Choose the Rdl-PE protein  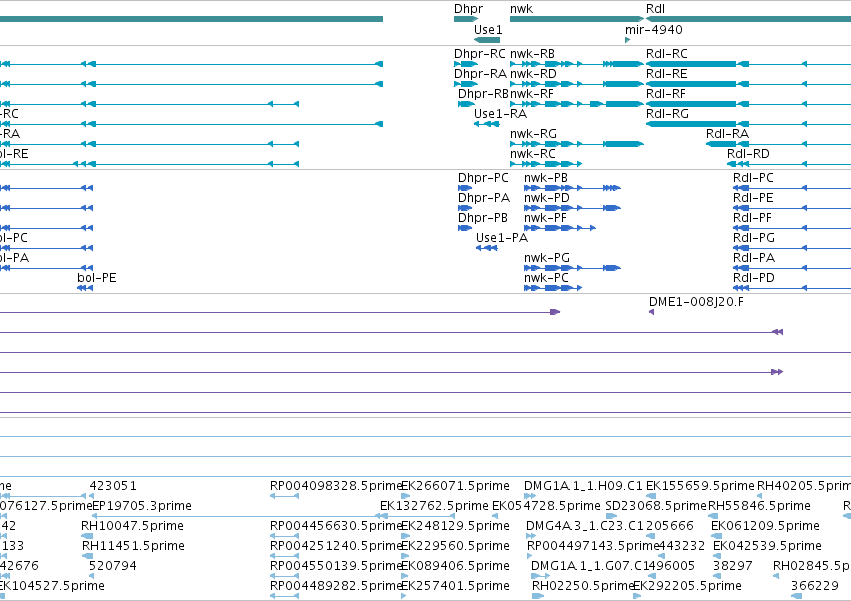pyautogui.click(x=792, y=208)
